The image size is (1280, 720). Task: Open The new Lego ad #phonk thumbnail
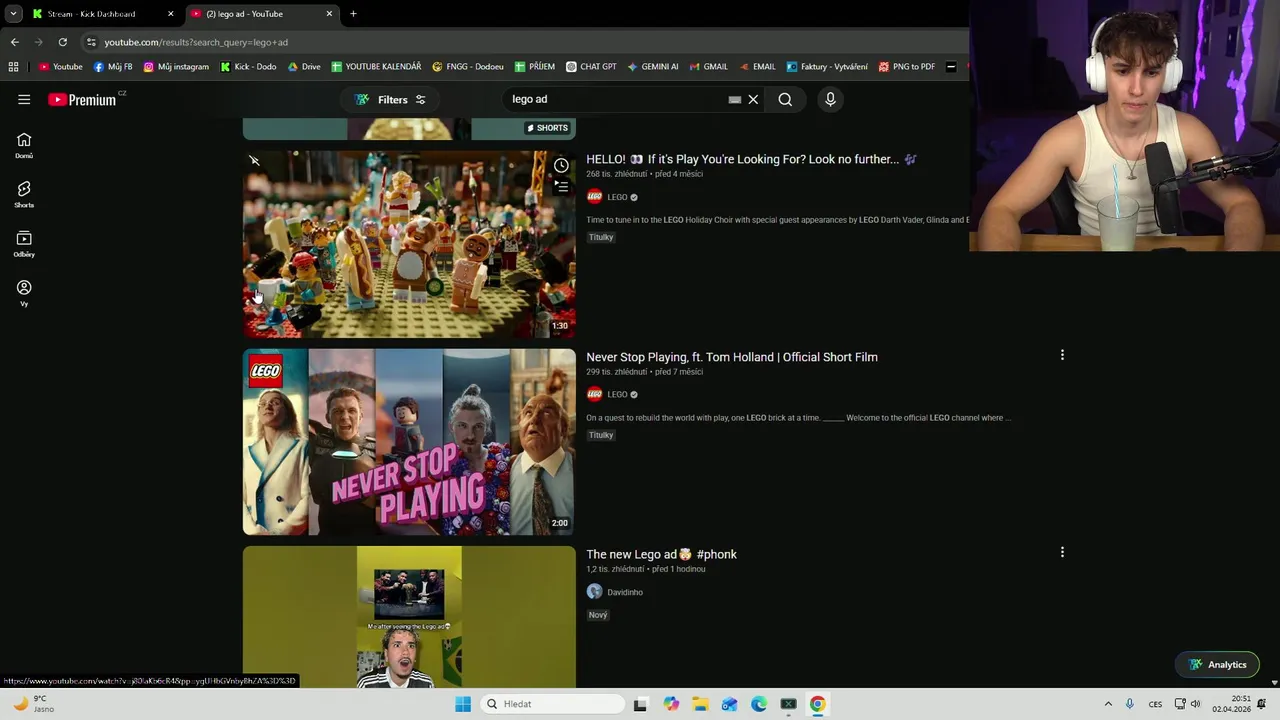coord(409,617)
